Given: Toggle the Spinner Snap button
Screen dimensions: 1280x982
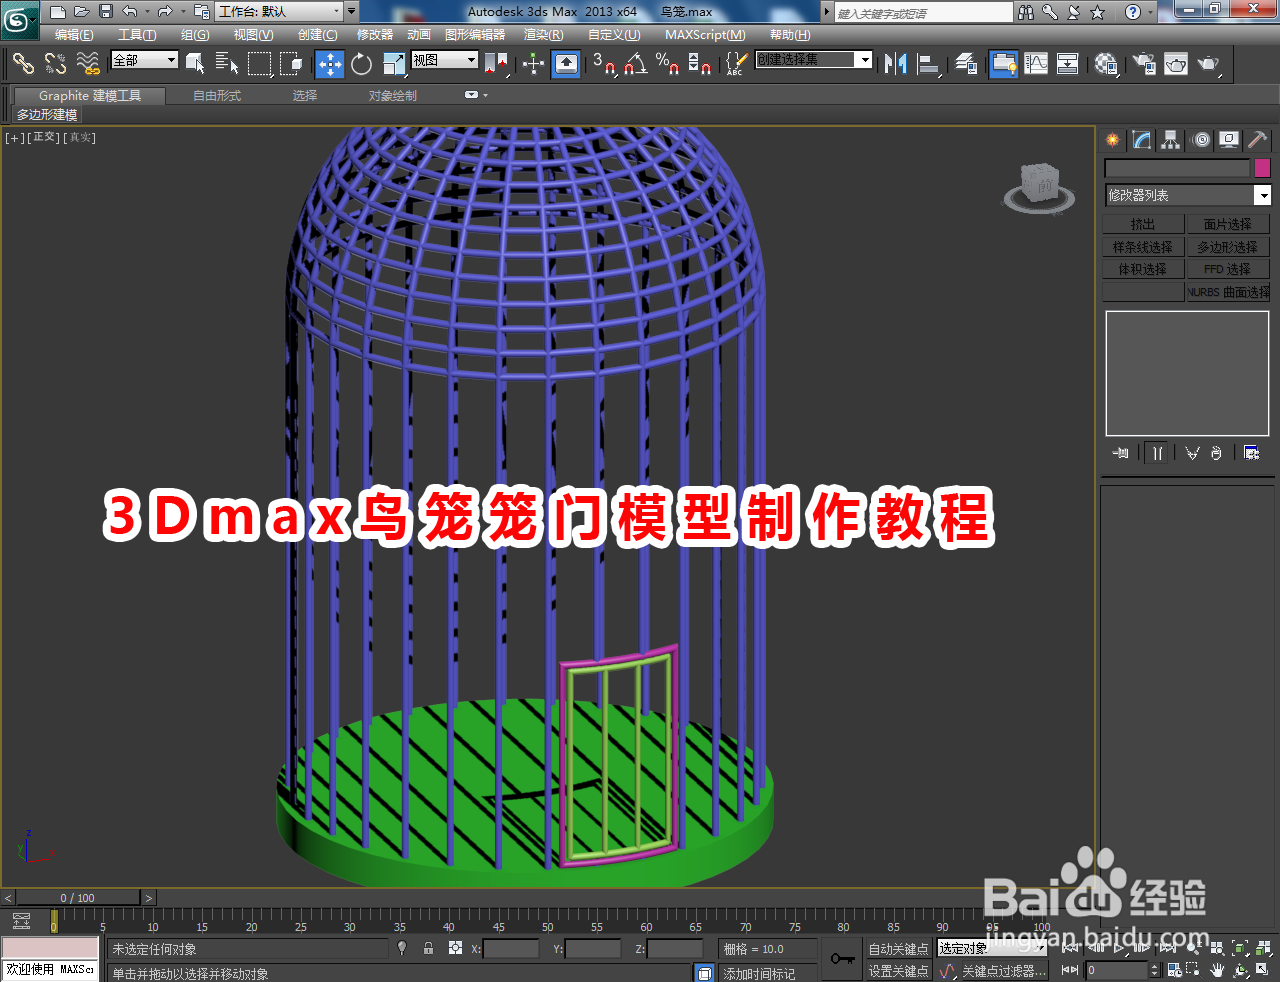Looking at the screenshot, I should point(700,64).
